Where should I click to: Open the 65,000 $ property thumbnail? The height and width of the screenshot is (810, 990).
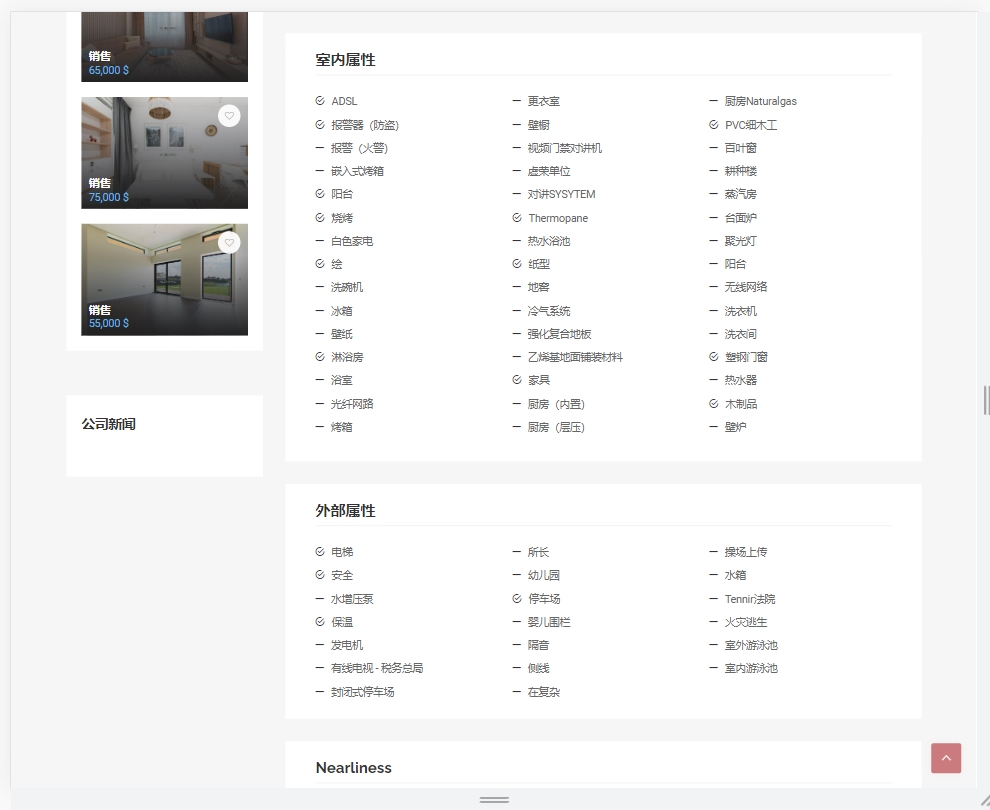point(165,47)
